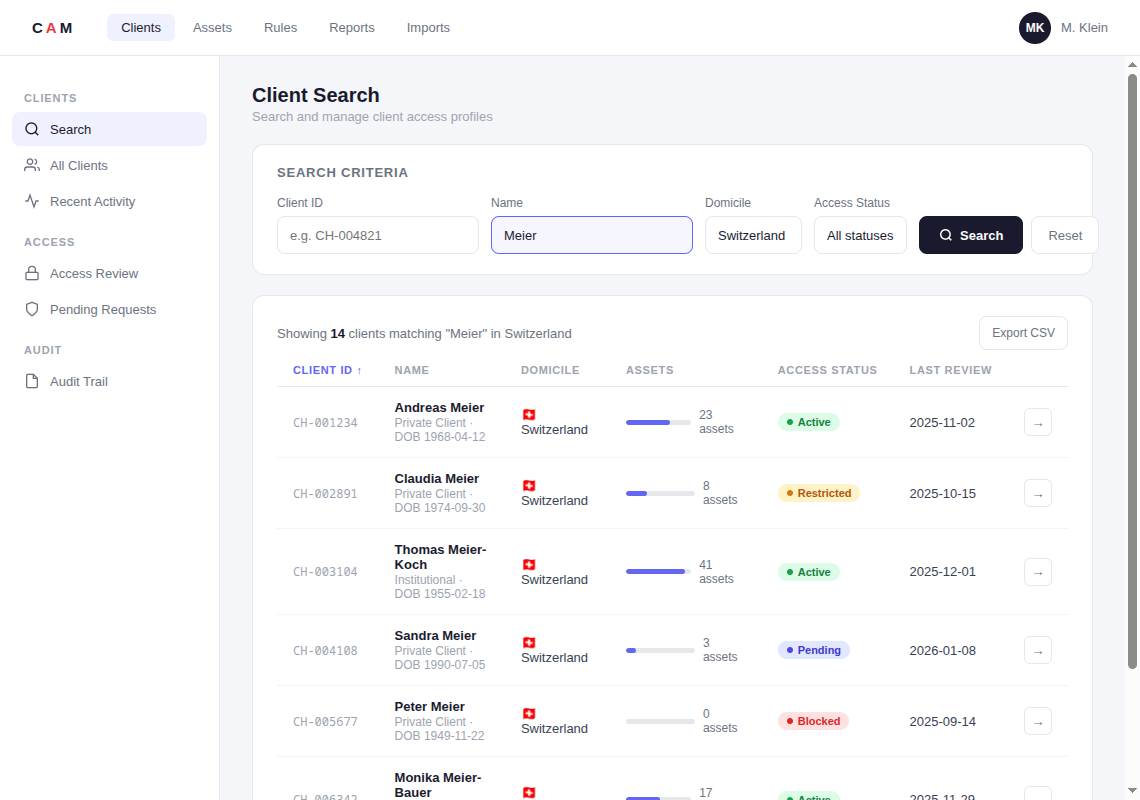Open Andreas Meier's profile arrow button
Screen dimensions: 1140x800
[x=1037, y=422]
